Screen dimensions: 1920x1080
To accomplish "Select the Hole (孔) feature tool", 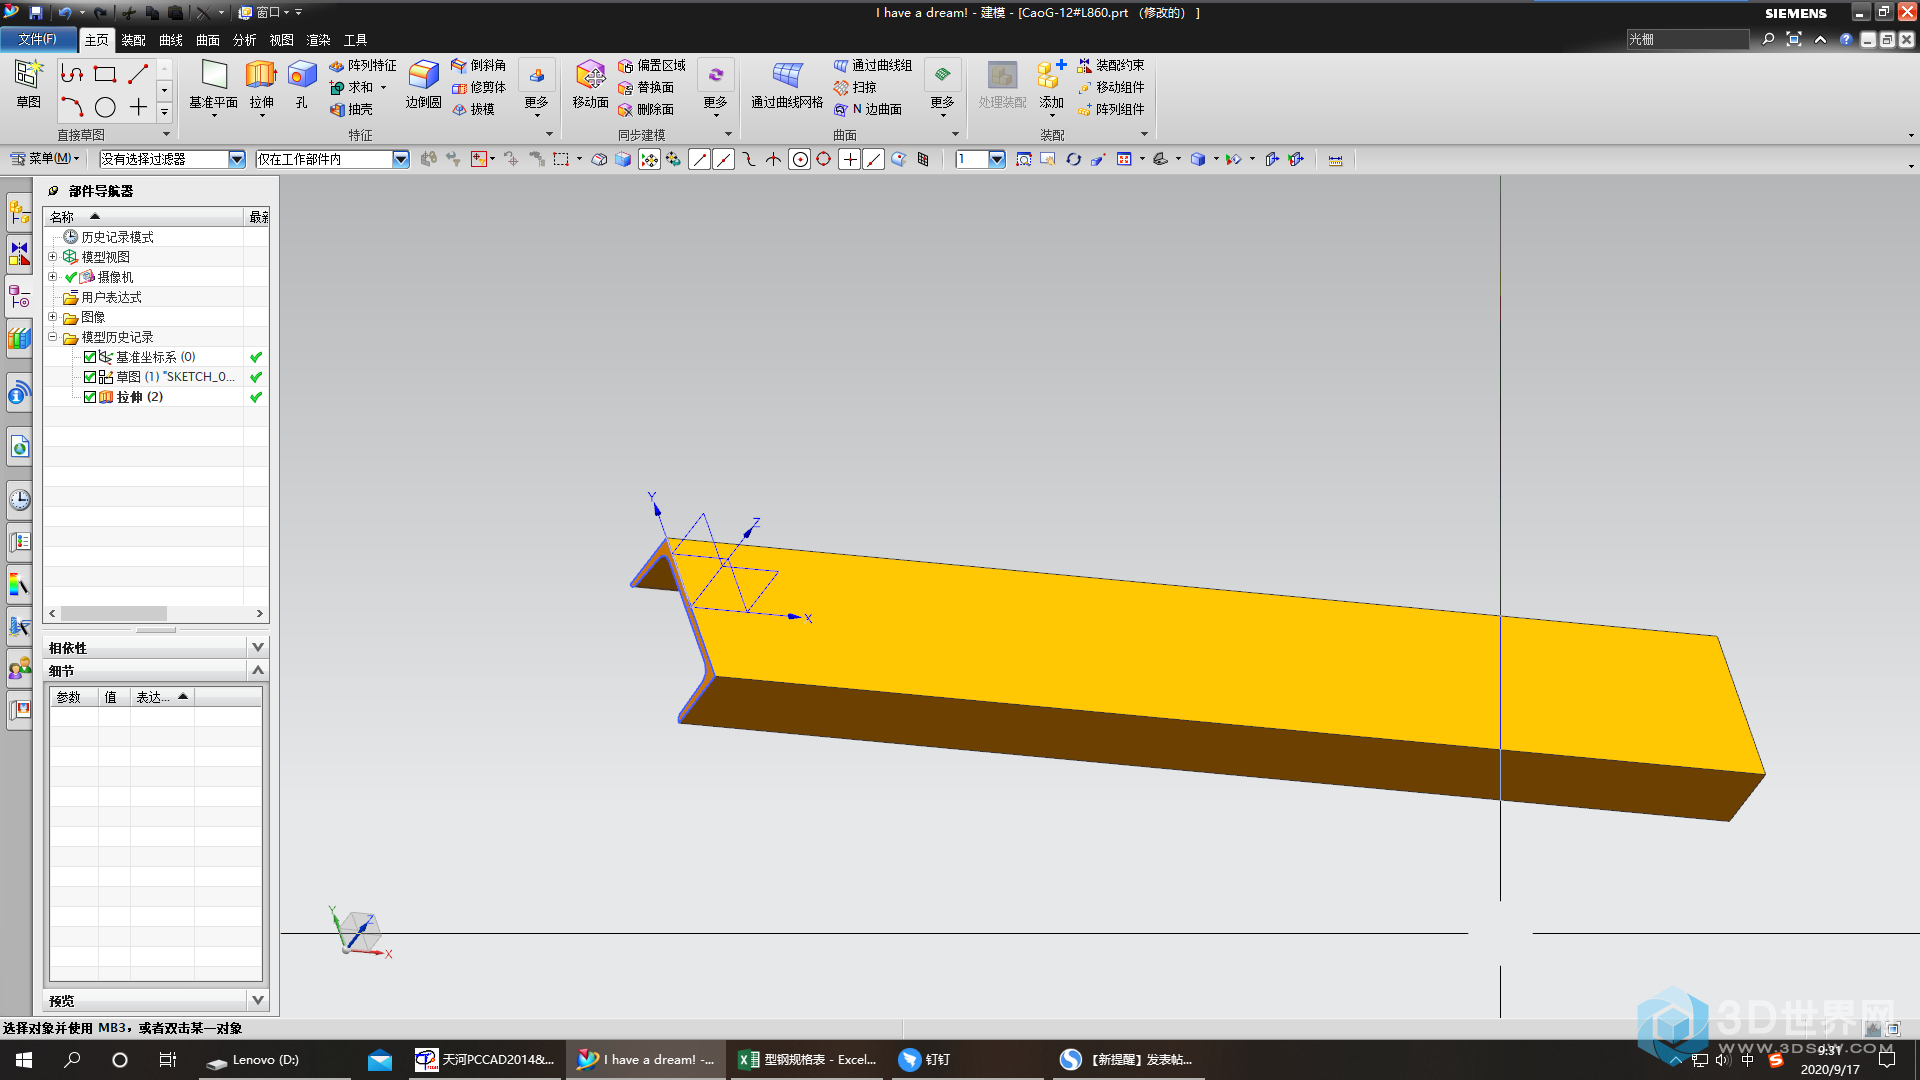I will tap(301, 84).
